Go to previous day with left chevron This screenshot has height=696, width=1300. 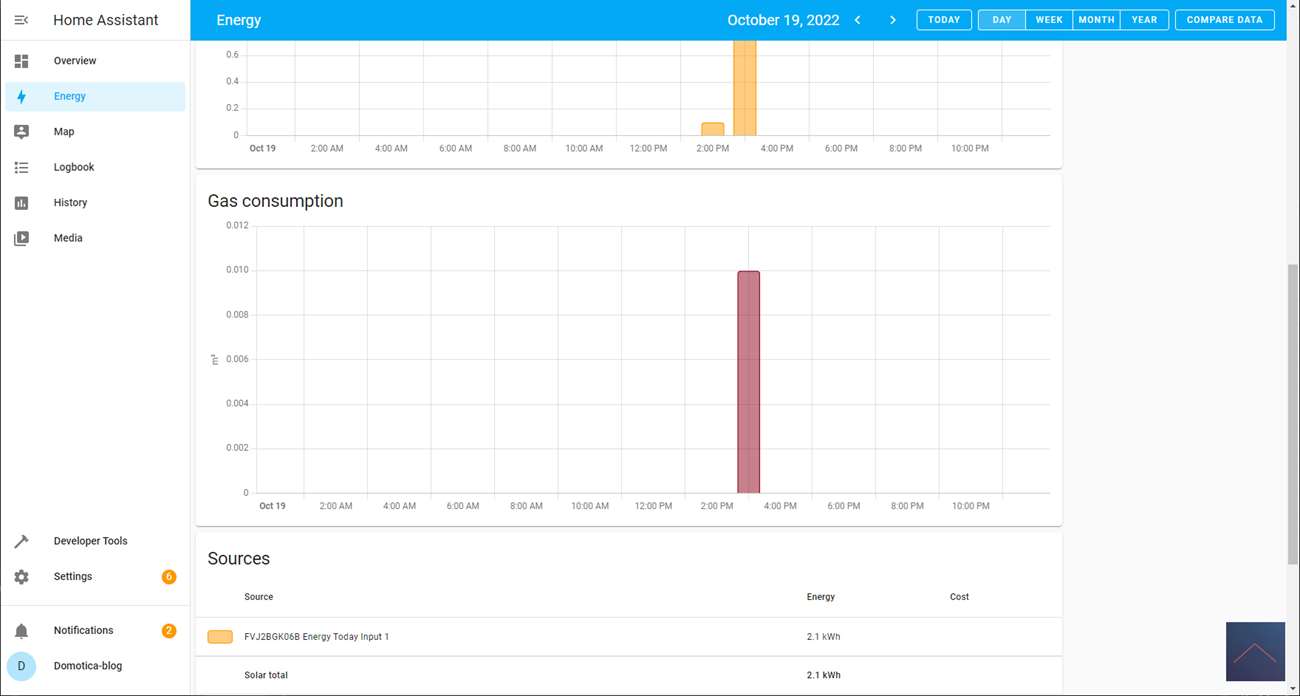coord(858,20)
